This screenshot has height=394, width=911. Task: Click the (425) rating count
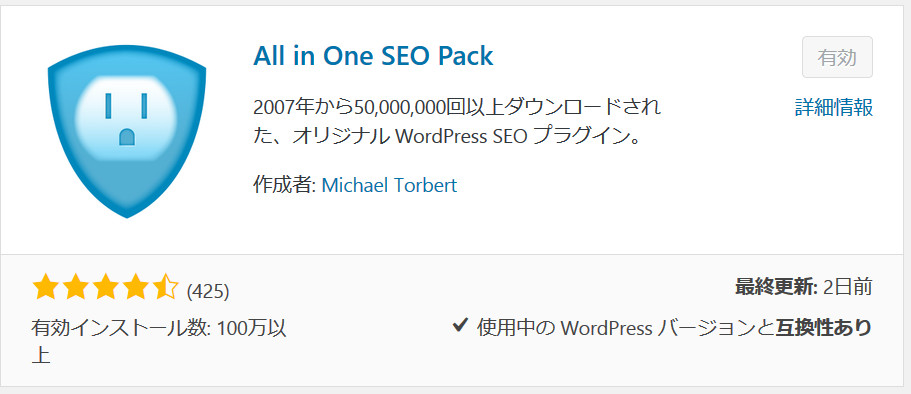(x=208, y=291)
